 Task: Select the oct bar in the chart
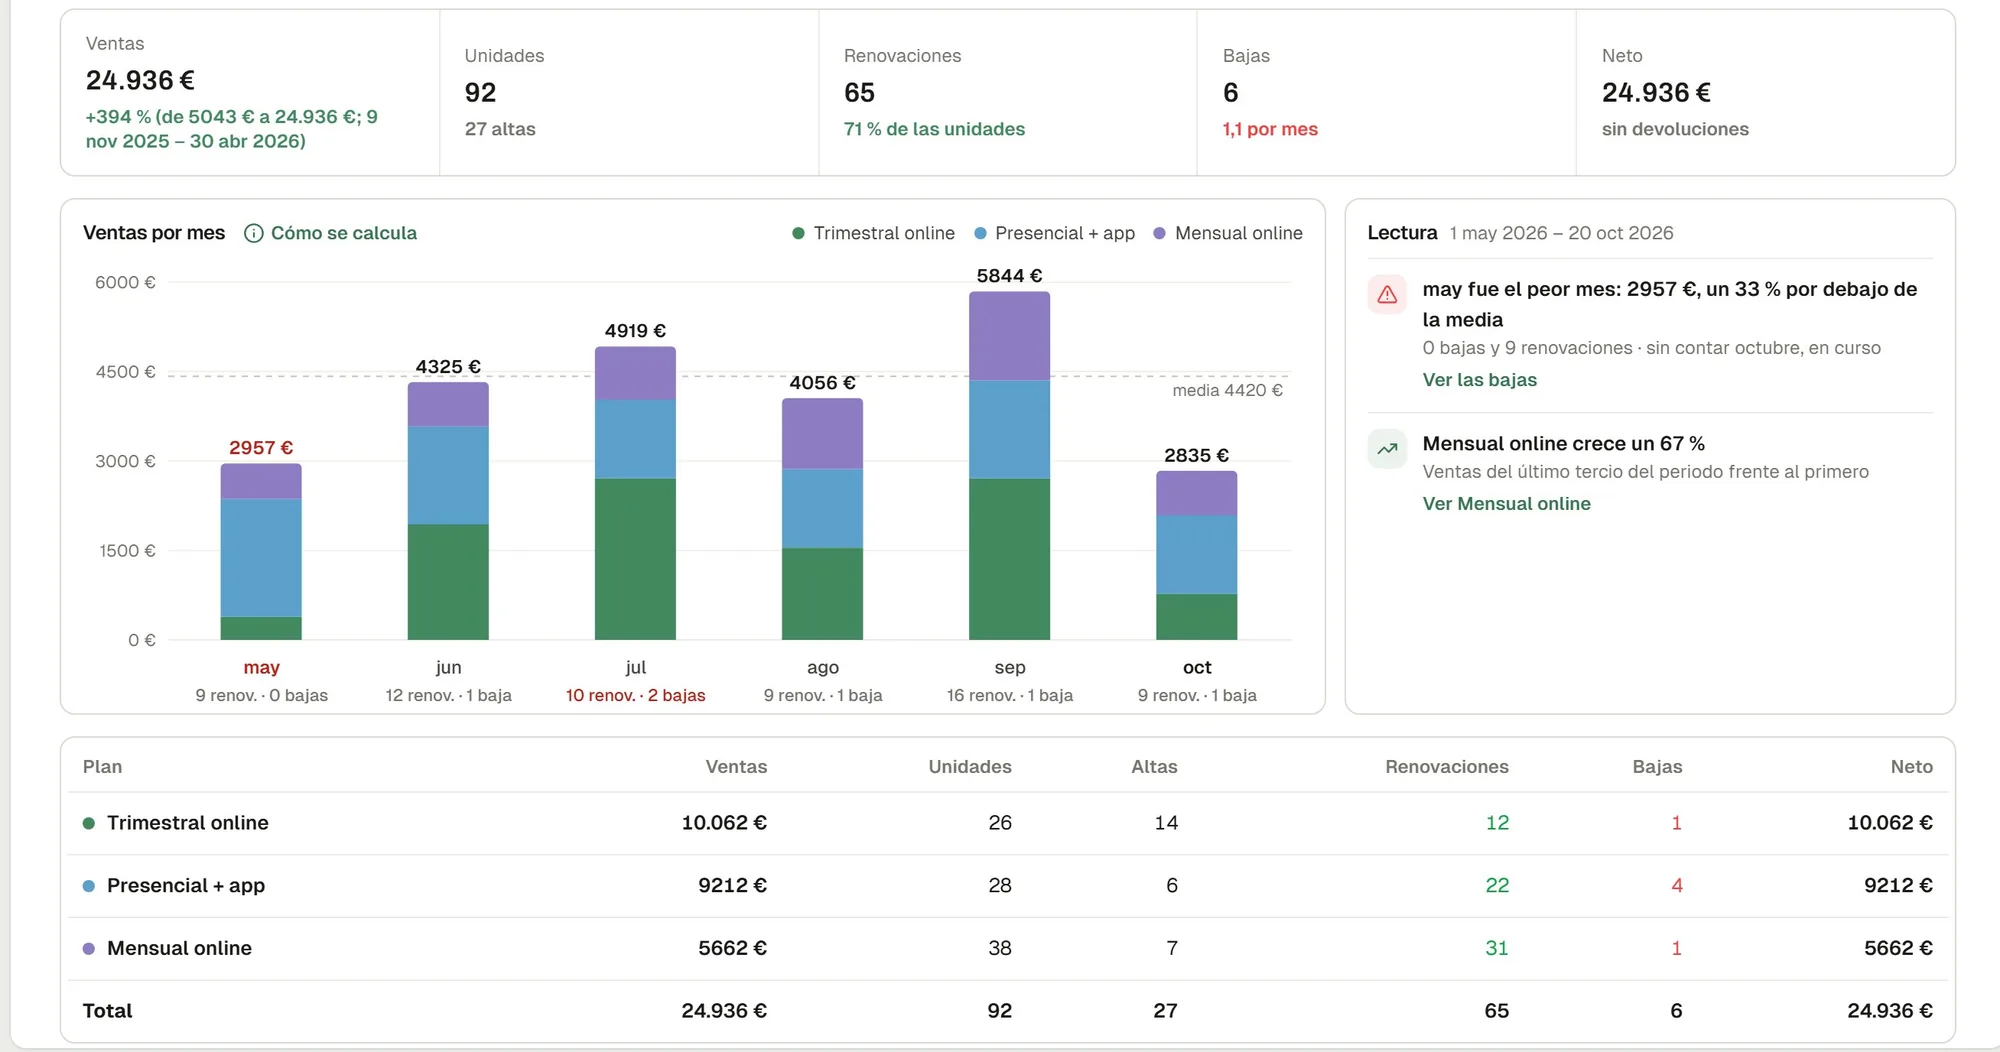tap(1196, 555)
